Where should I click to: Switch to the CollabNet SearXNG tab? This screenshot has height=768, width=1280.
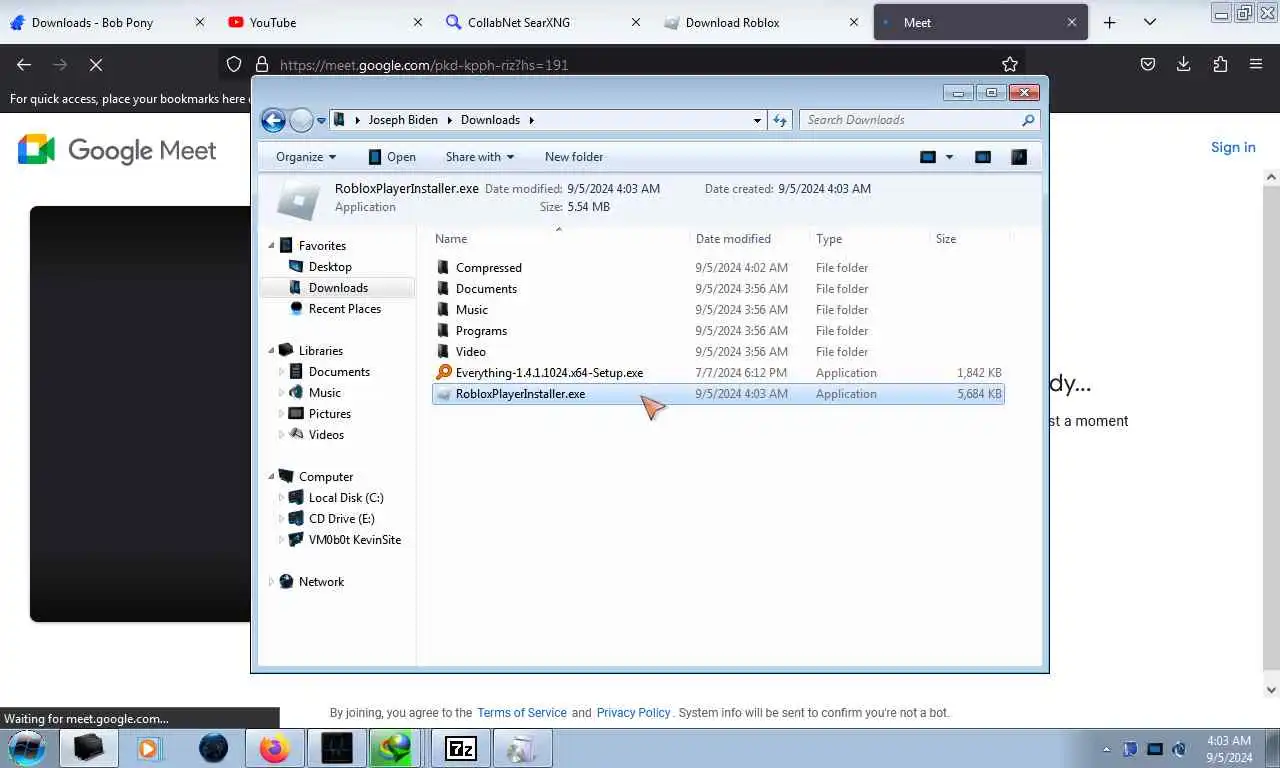tap(543, 22)
